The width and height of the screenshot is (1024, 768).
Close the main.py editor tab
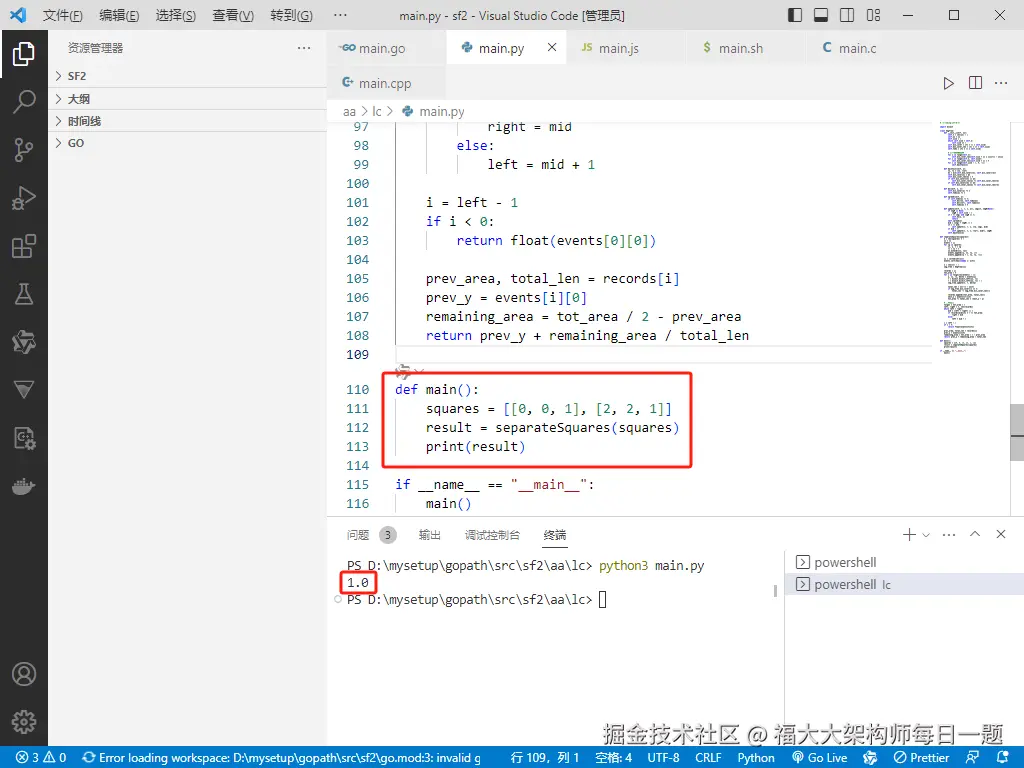552,47
